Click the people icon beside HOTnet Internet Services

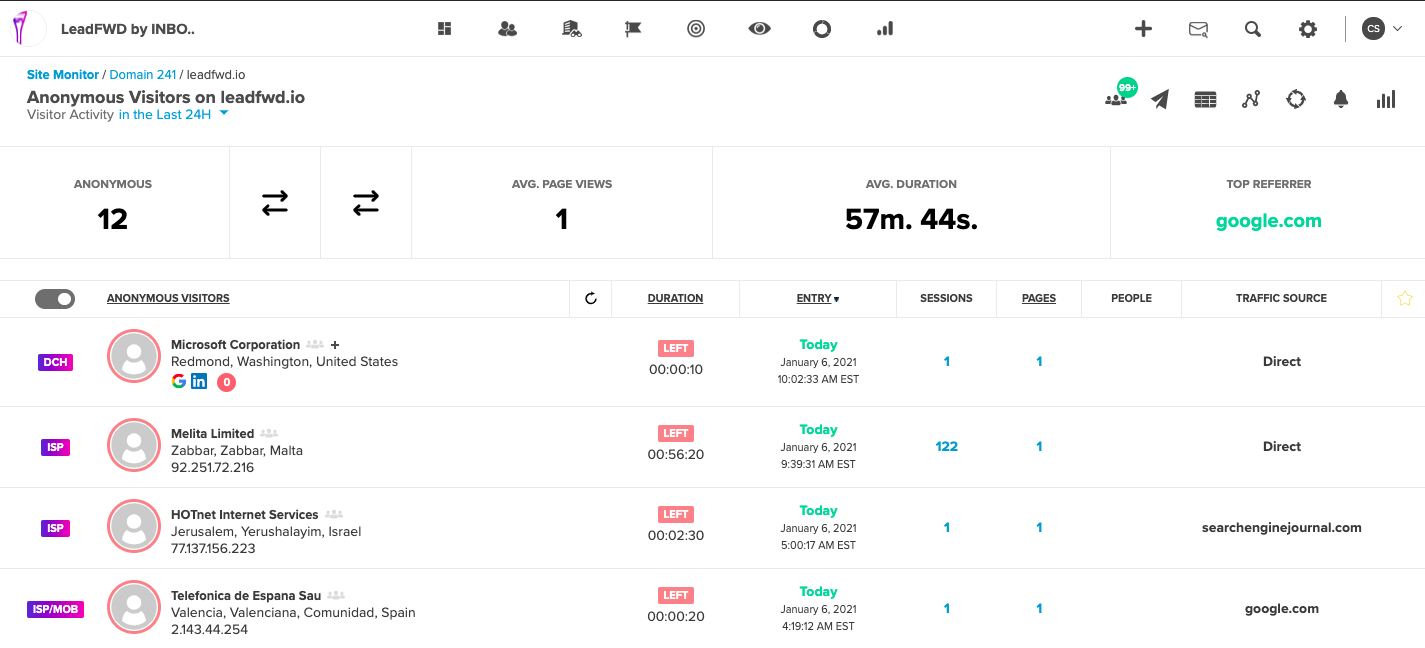(334, 515)
